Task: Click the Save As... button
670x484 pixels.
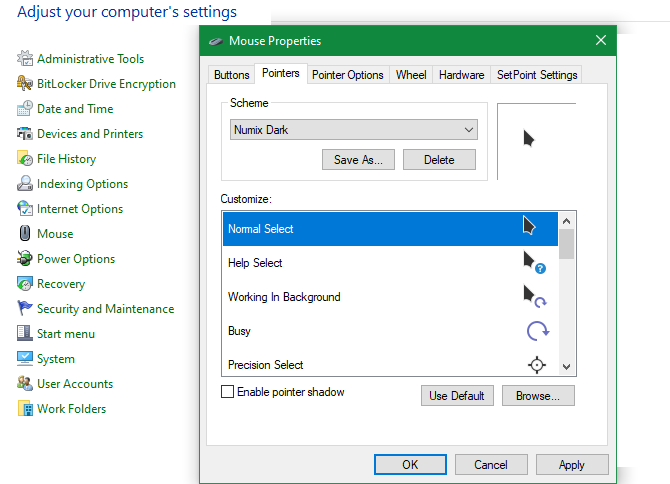Action: click(x=358, y=159)
